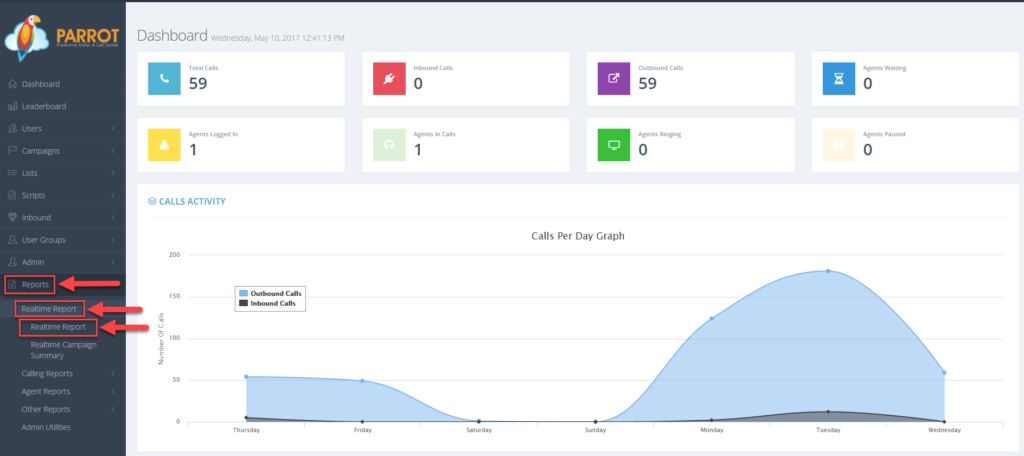Expand the Lists menu chevron
Viewport: 1024px width, 456px height.
113,173
